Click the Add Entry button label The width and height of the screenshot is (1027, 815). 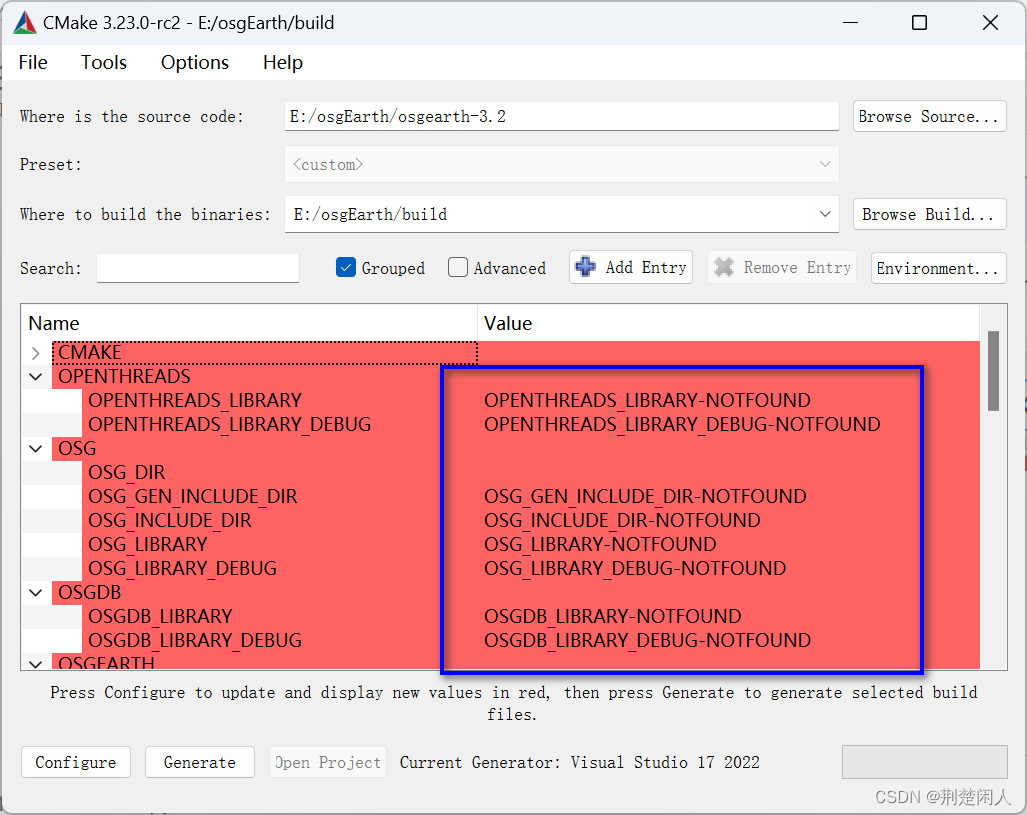[x=645, y=267]
